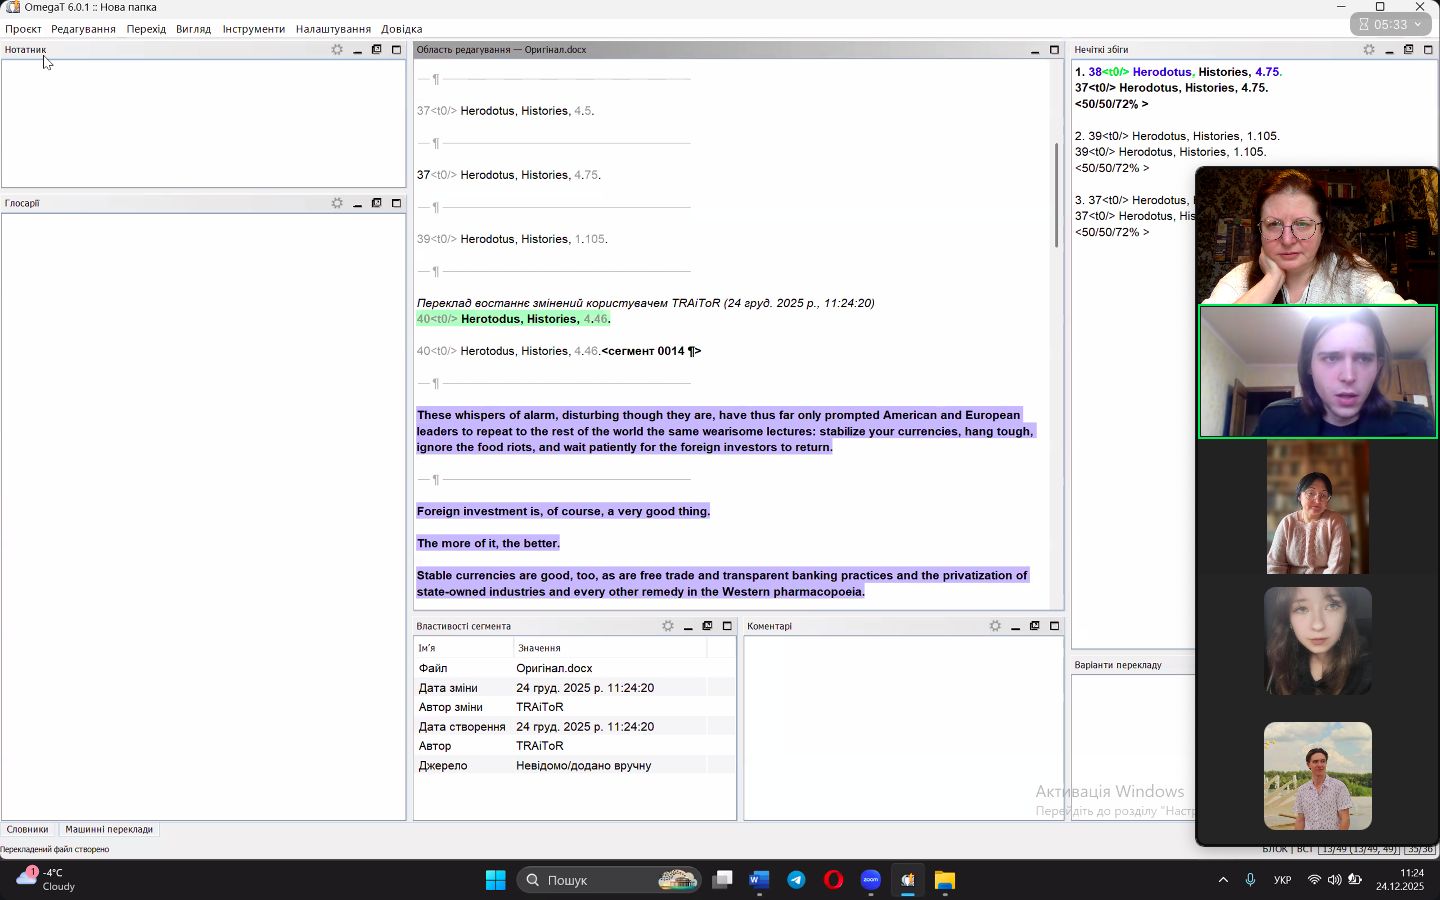This screenshot has width=1440, height=900.
Task: Open the Notepad pane settings gear
Action: point(337,50)
